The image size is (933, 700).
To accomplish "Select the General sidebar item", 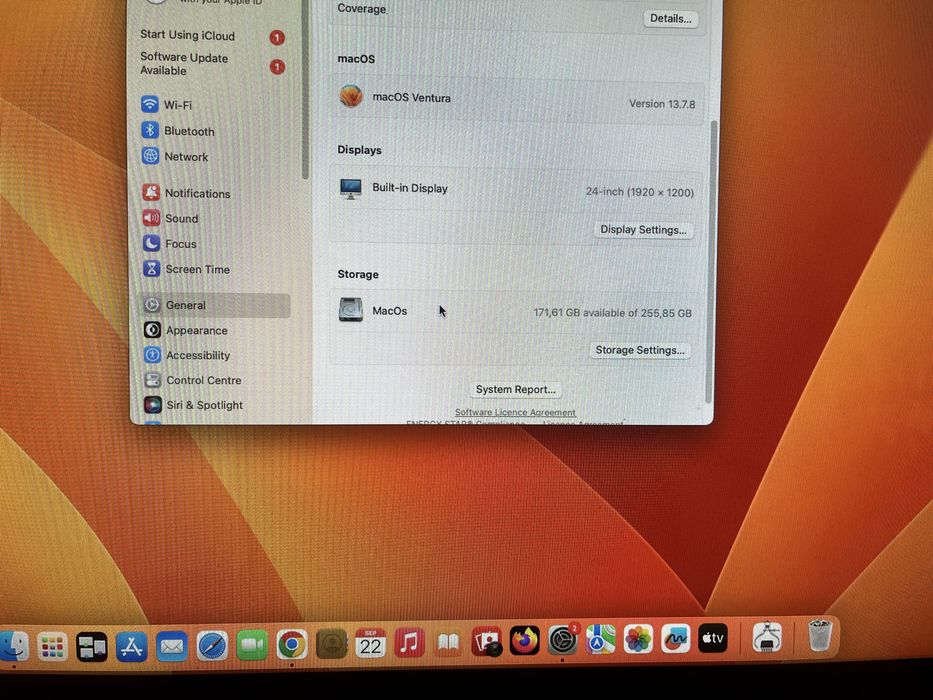I will tap(216, 305).
